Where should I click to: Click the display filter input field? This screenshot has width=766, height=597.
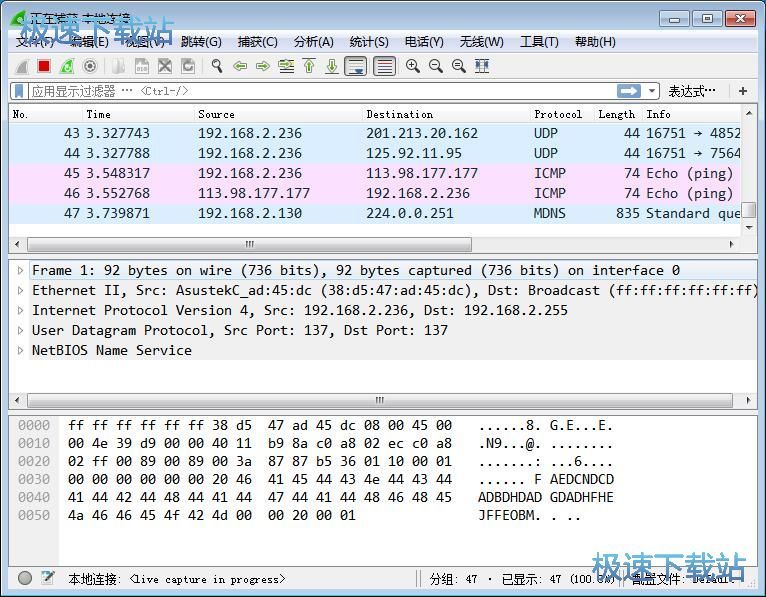pos(322,91)
